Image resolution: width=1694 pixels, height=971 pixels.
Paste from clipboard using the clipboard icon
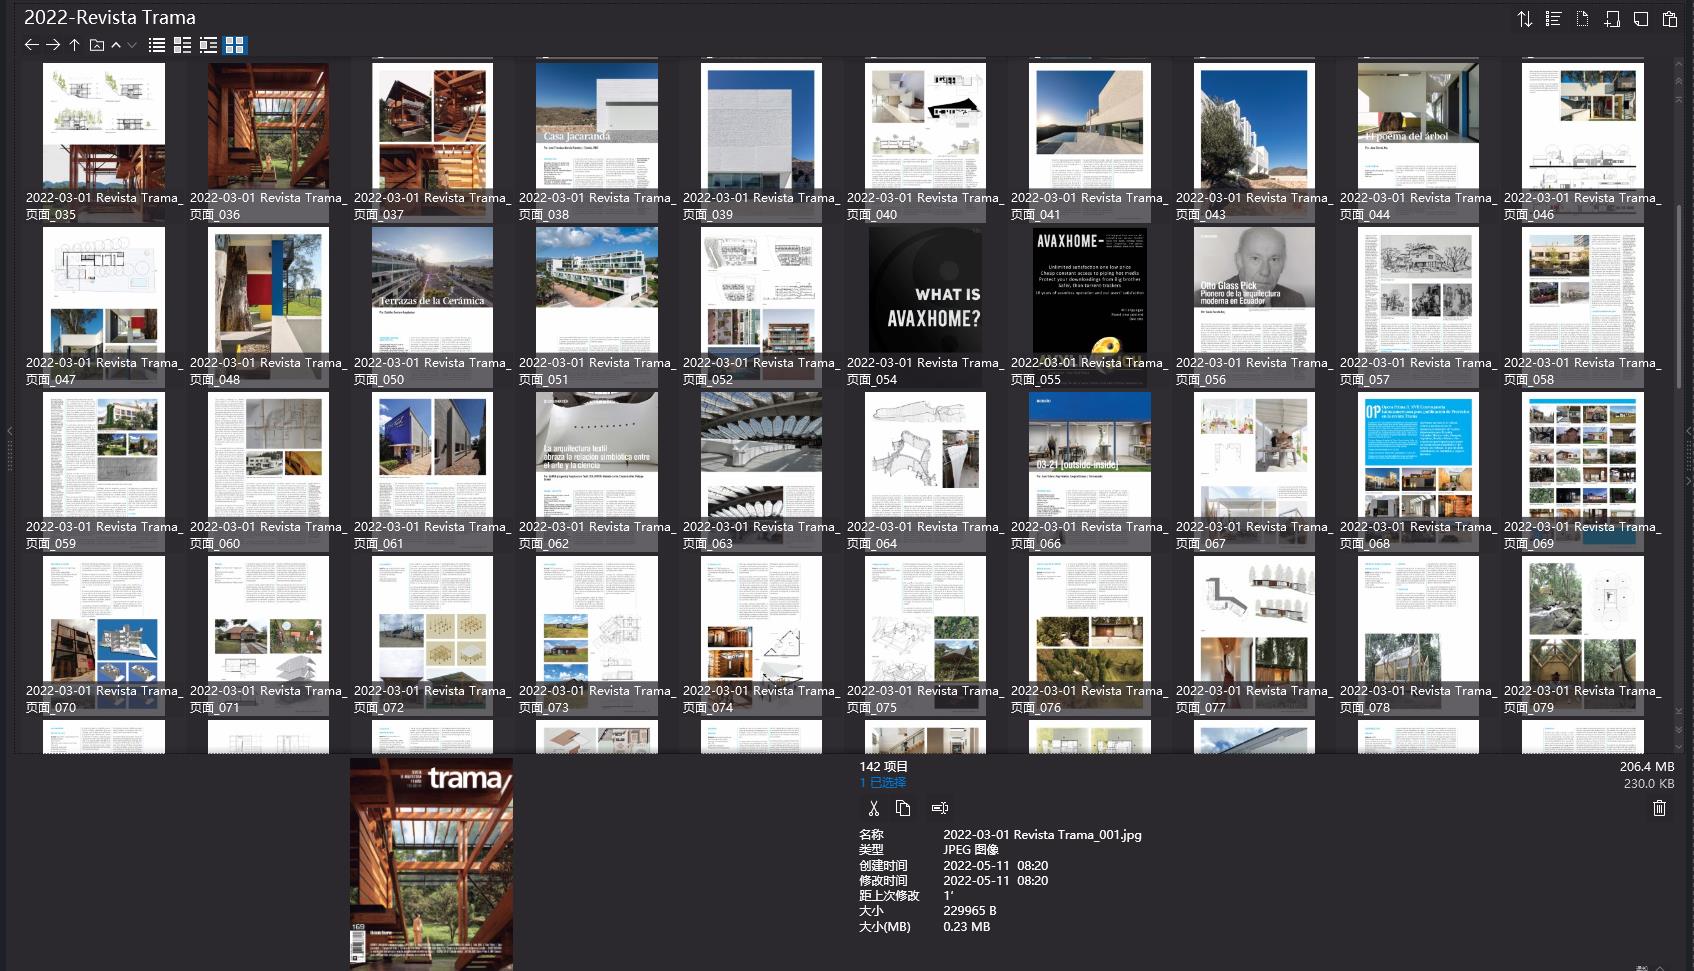click(1668, 18)
